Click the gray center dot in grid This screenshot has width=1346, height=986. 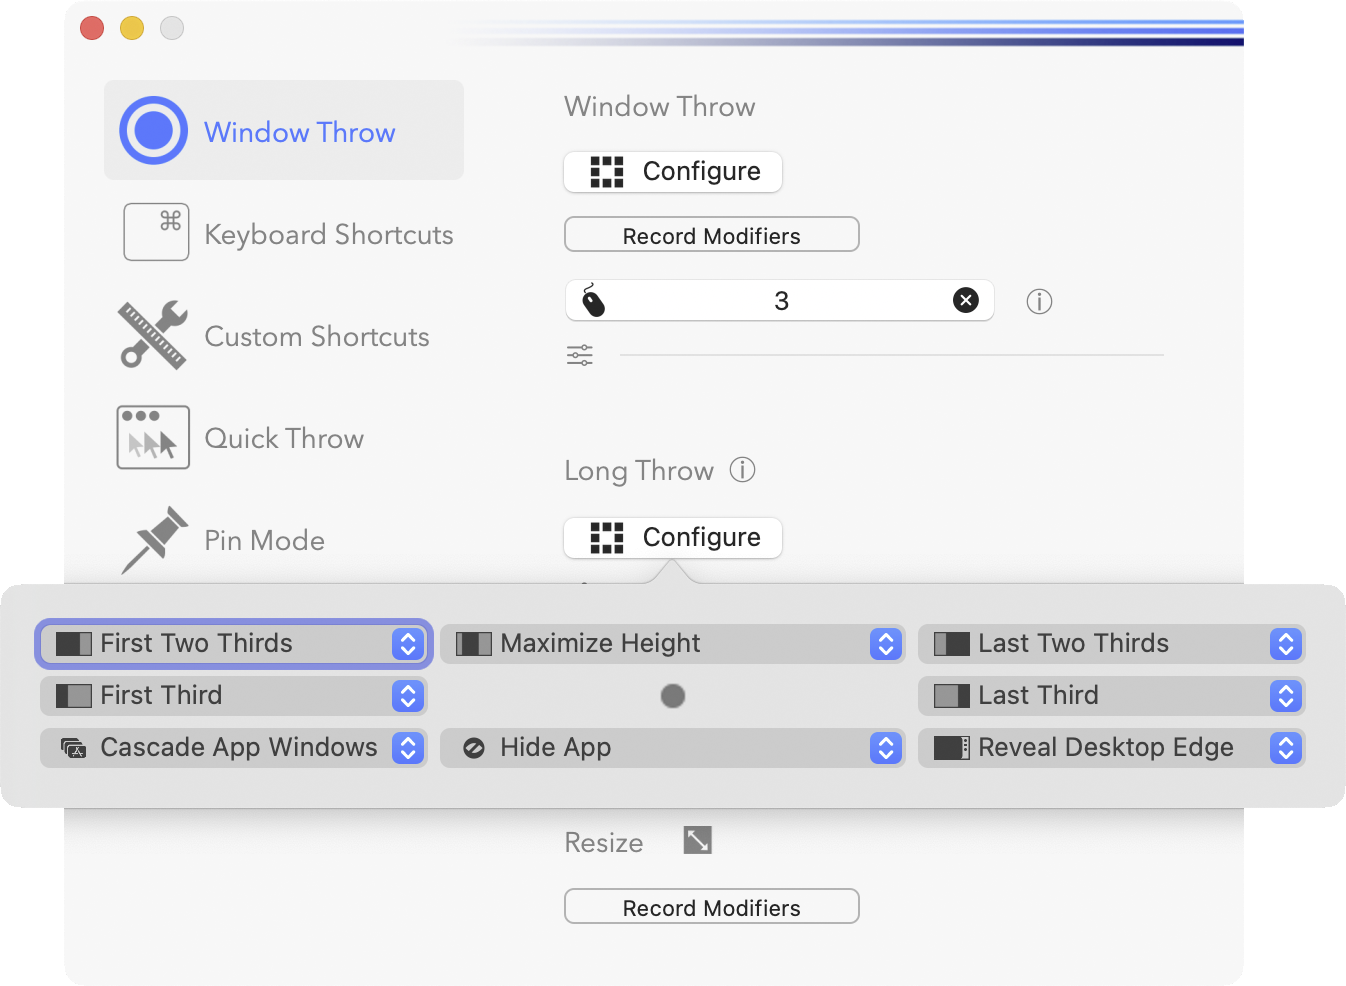tap(673, 695)
